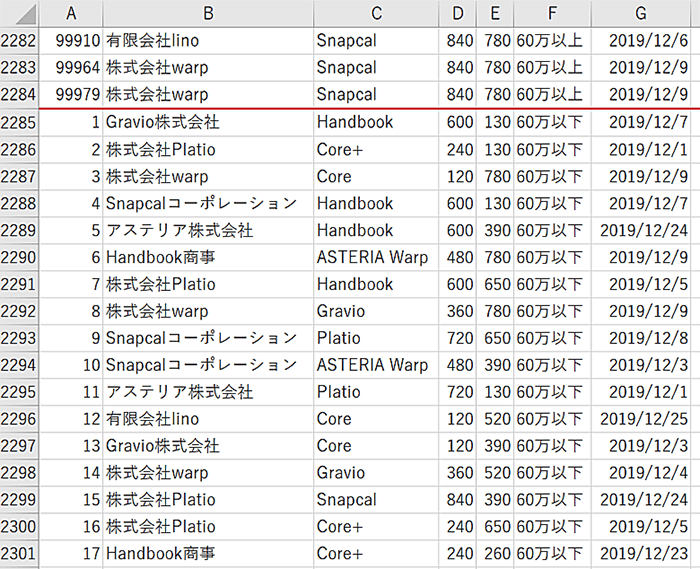Click value 360 in row 2298
The width and height of the screenshot is (700, 569).
[458, 473]
